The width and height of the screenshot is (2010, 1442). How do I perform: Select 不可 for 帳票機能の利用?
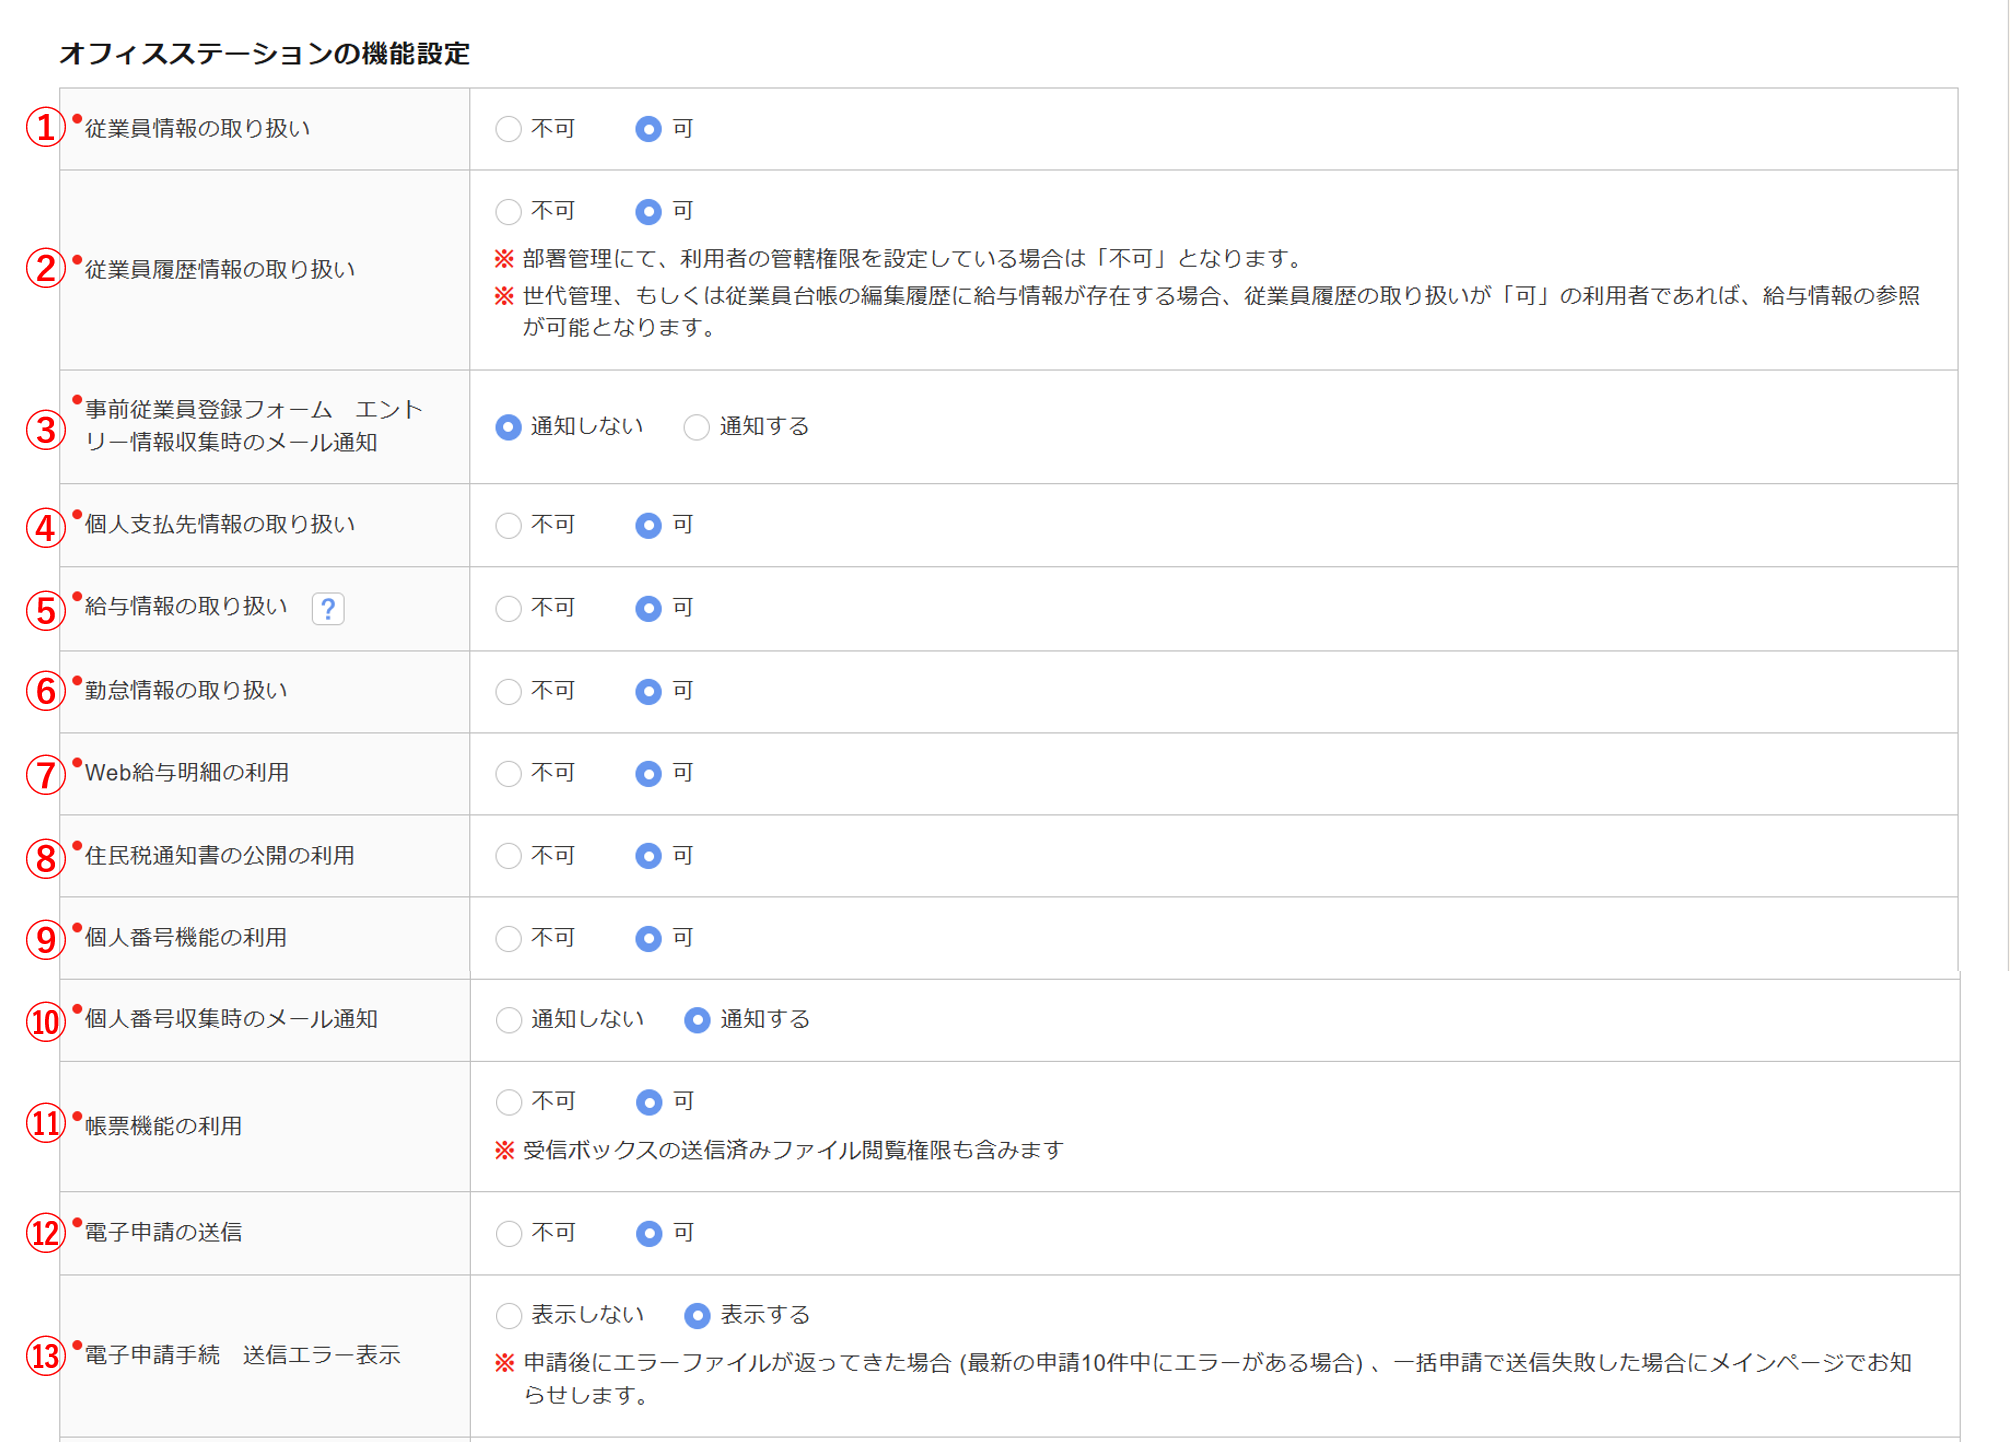(x=508, y=1102)
